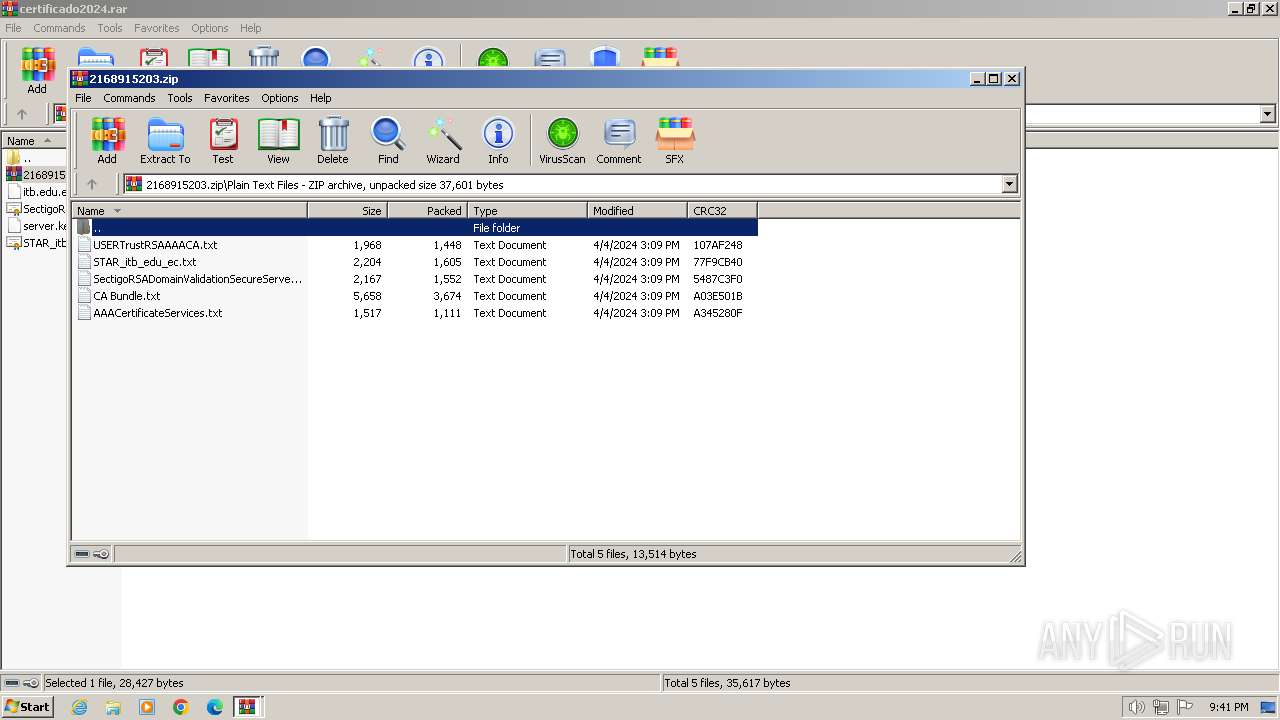1280x720 pixels.
Task: Expand address dropdown in certificado2024.rar window
Action: [x=1268, y=114]
